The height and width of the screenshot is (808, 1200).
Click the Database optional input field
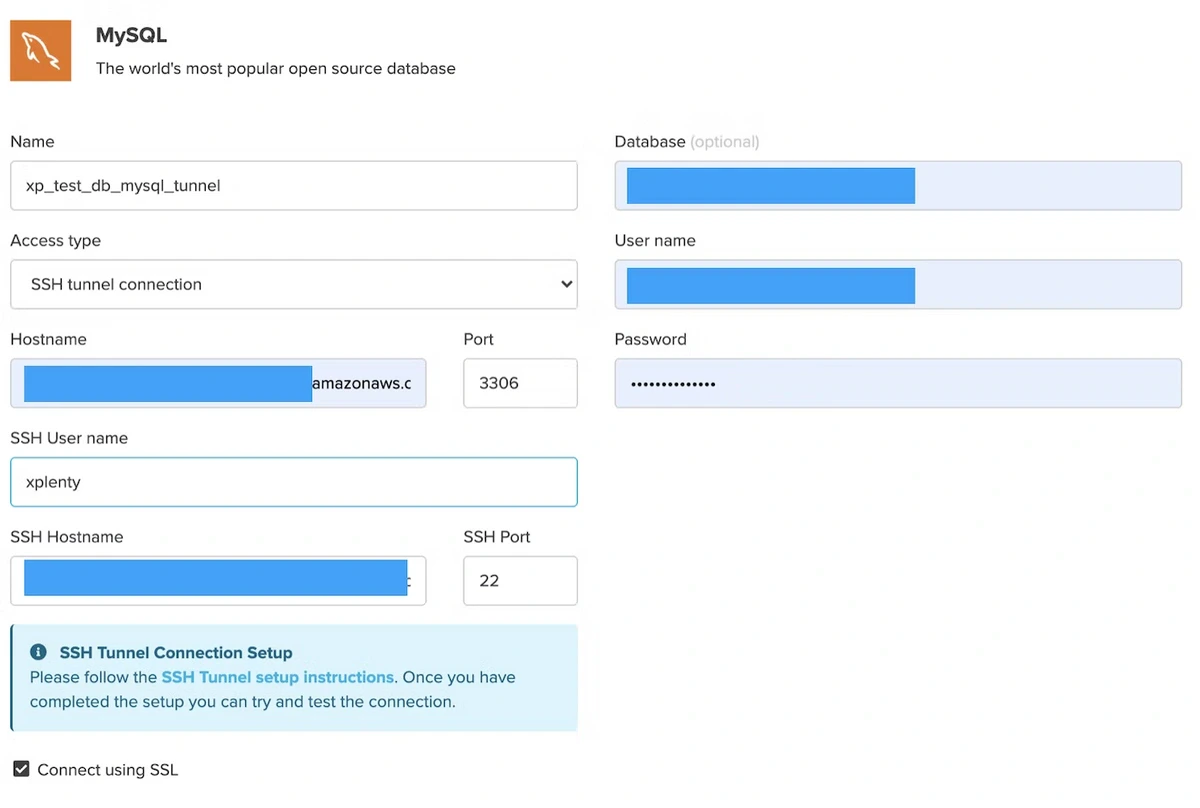pos(898,185)
